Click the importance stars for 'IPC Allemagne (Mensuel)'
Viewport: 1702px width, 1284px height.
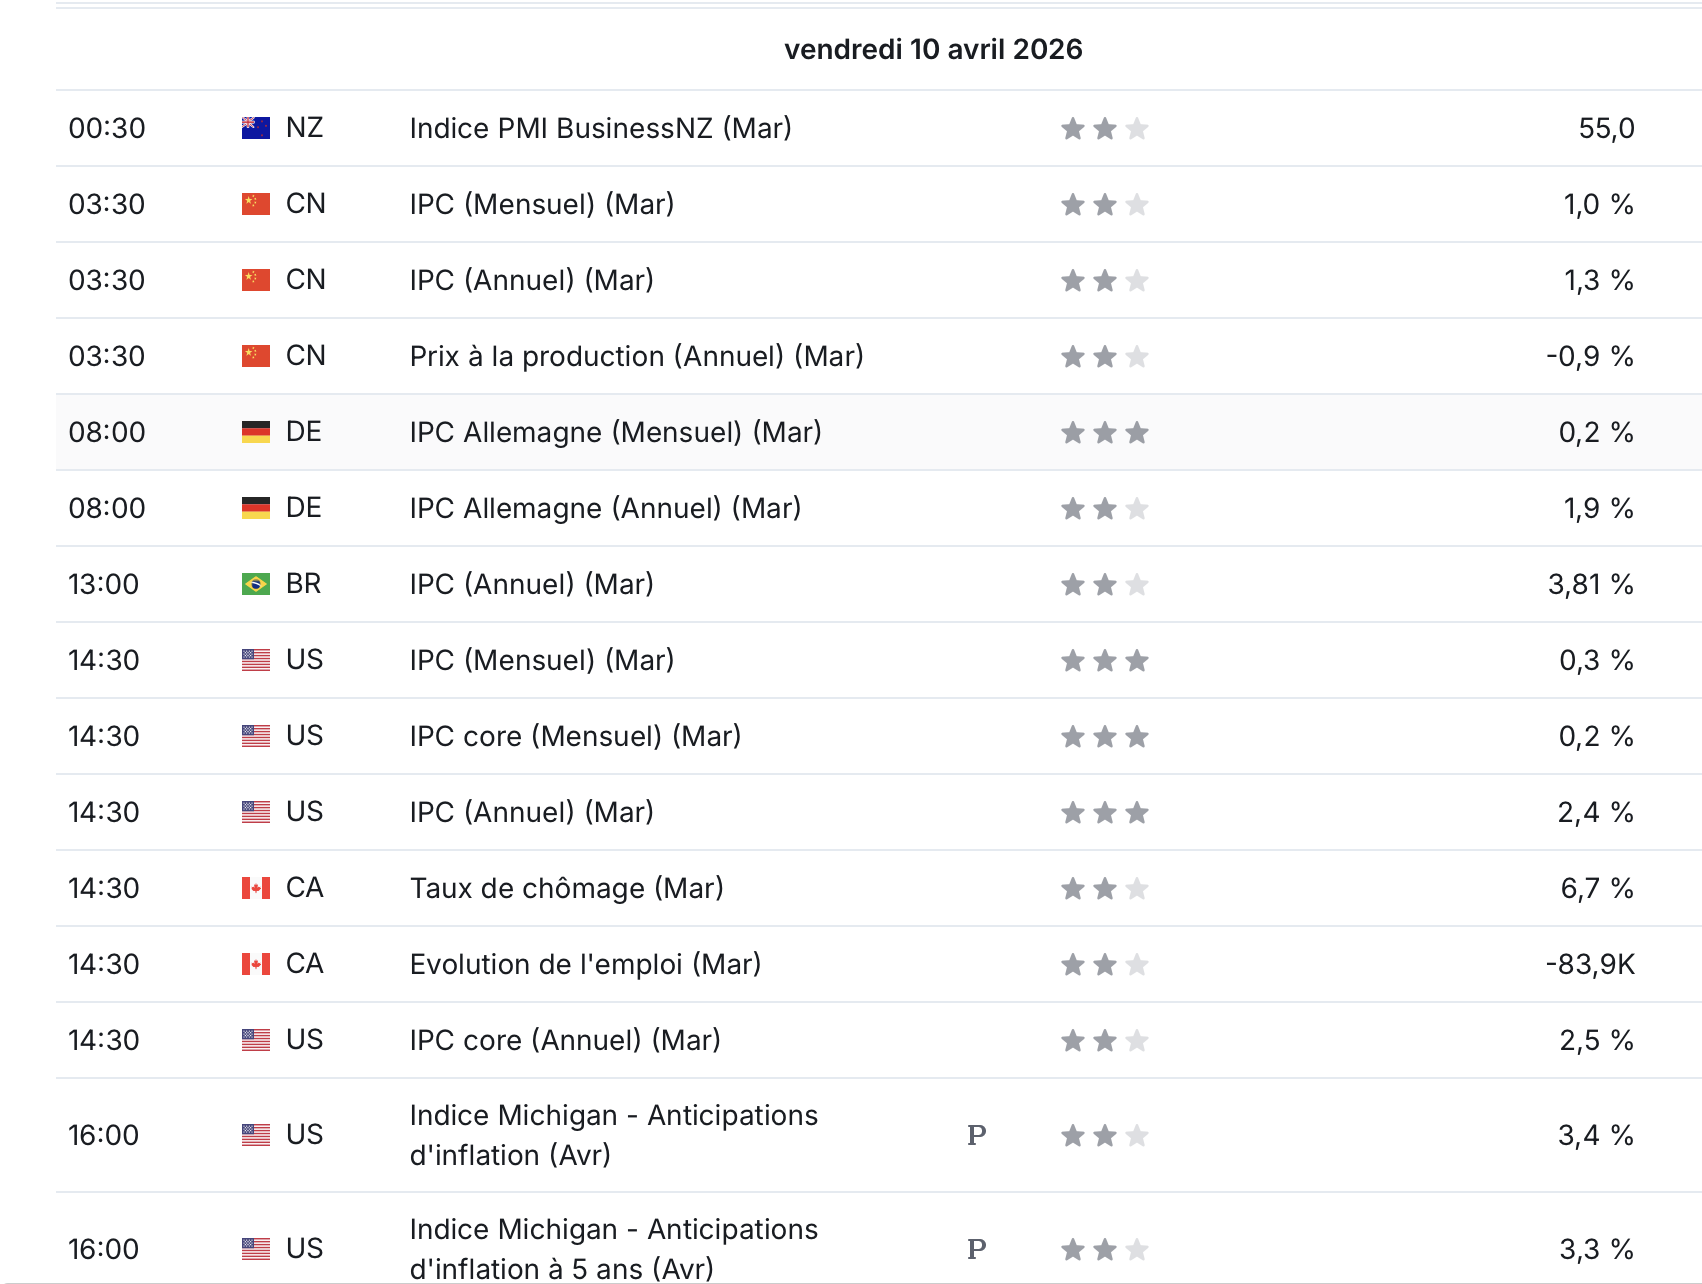tap(1105, 432)
